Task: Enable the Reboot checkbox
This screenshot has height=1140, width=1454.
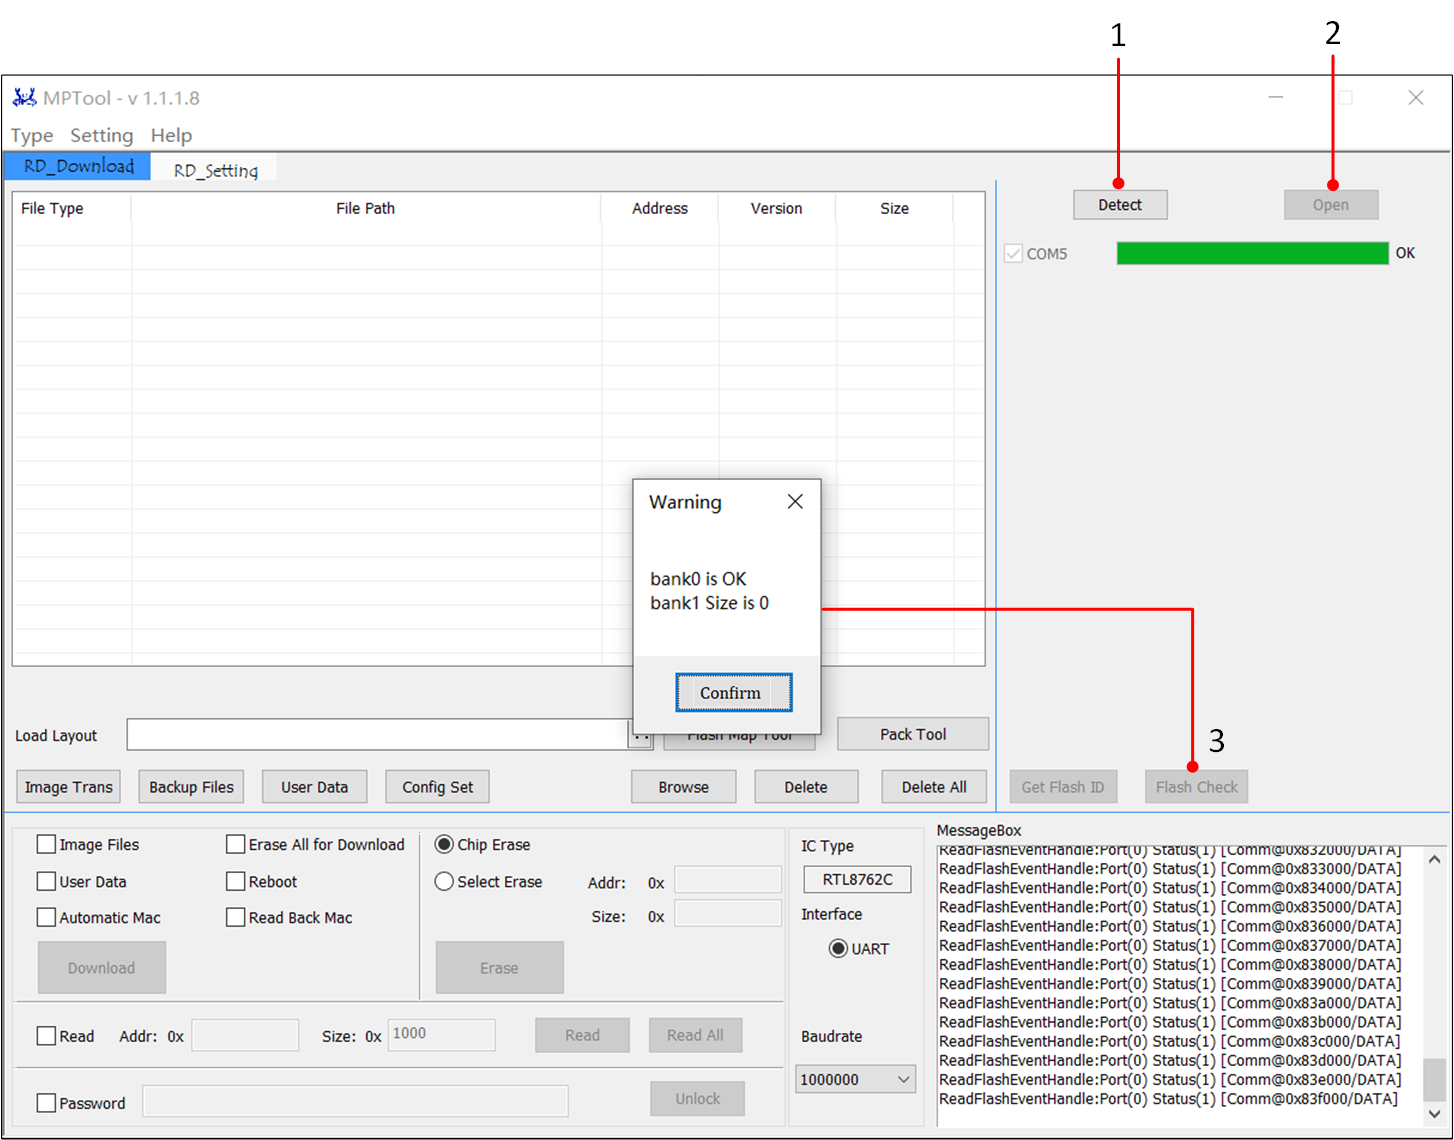Action: click(236, 881)
